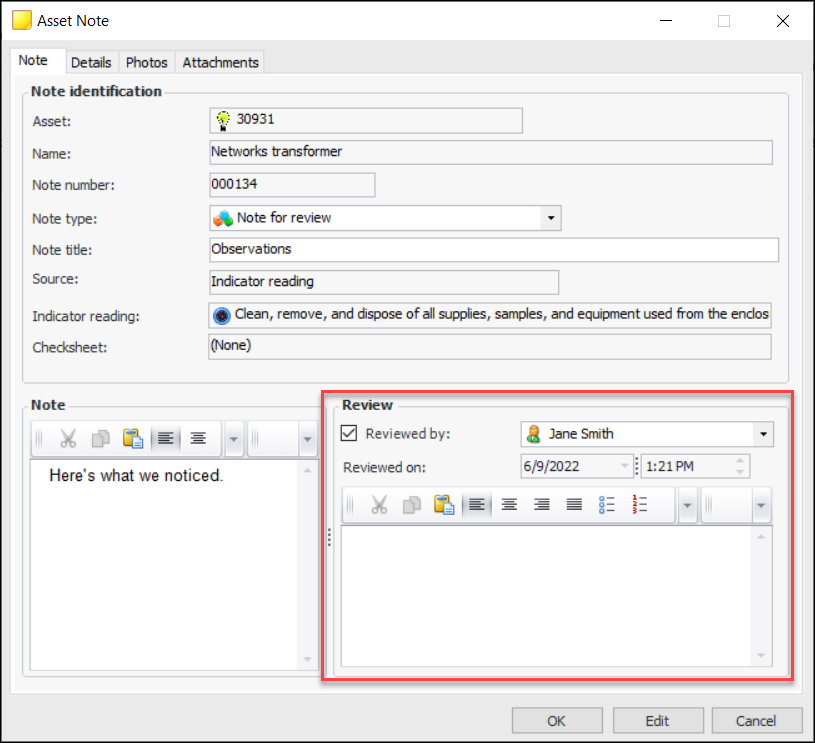Open the Reviewed on date picker
This screenshot has width=815, height=743.
tap(626, 466)
